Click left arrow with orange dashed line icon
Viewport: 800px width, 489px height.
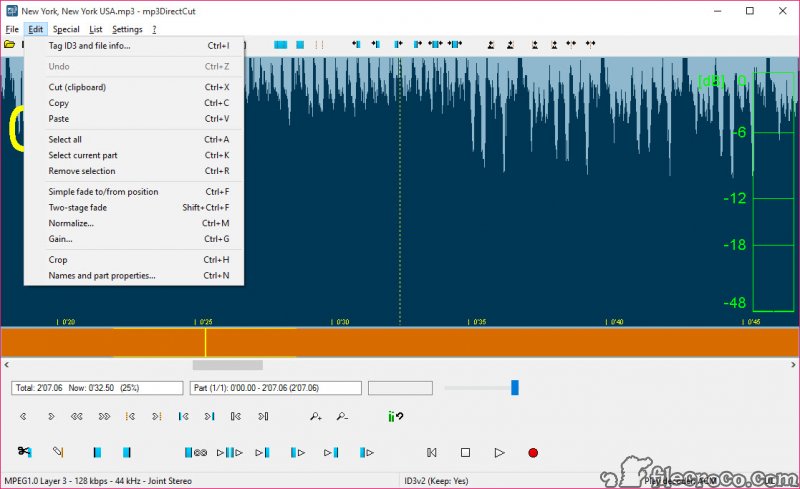pyautogui.click(x=130, y=417)
